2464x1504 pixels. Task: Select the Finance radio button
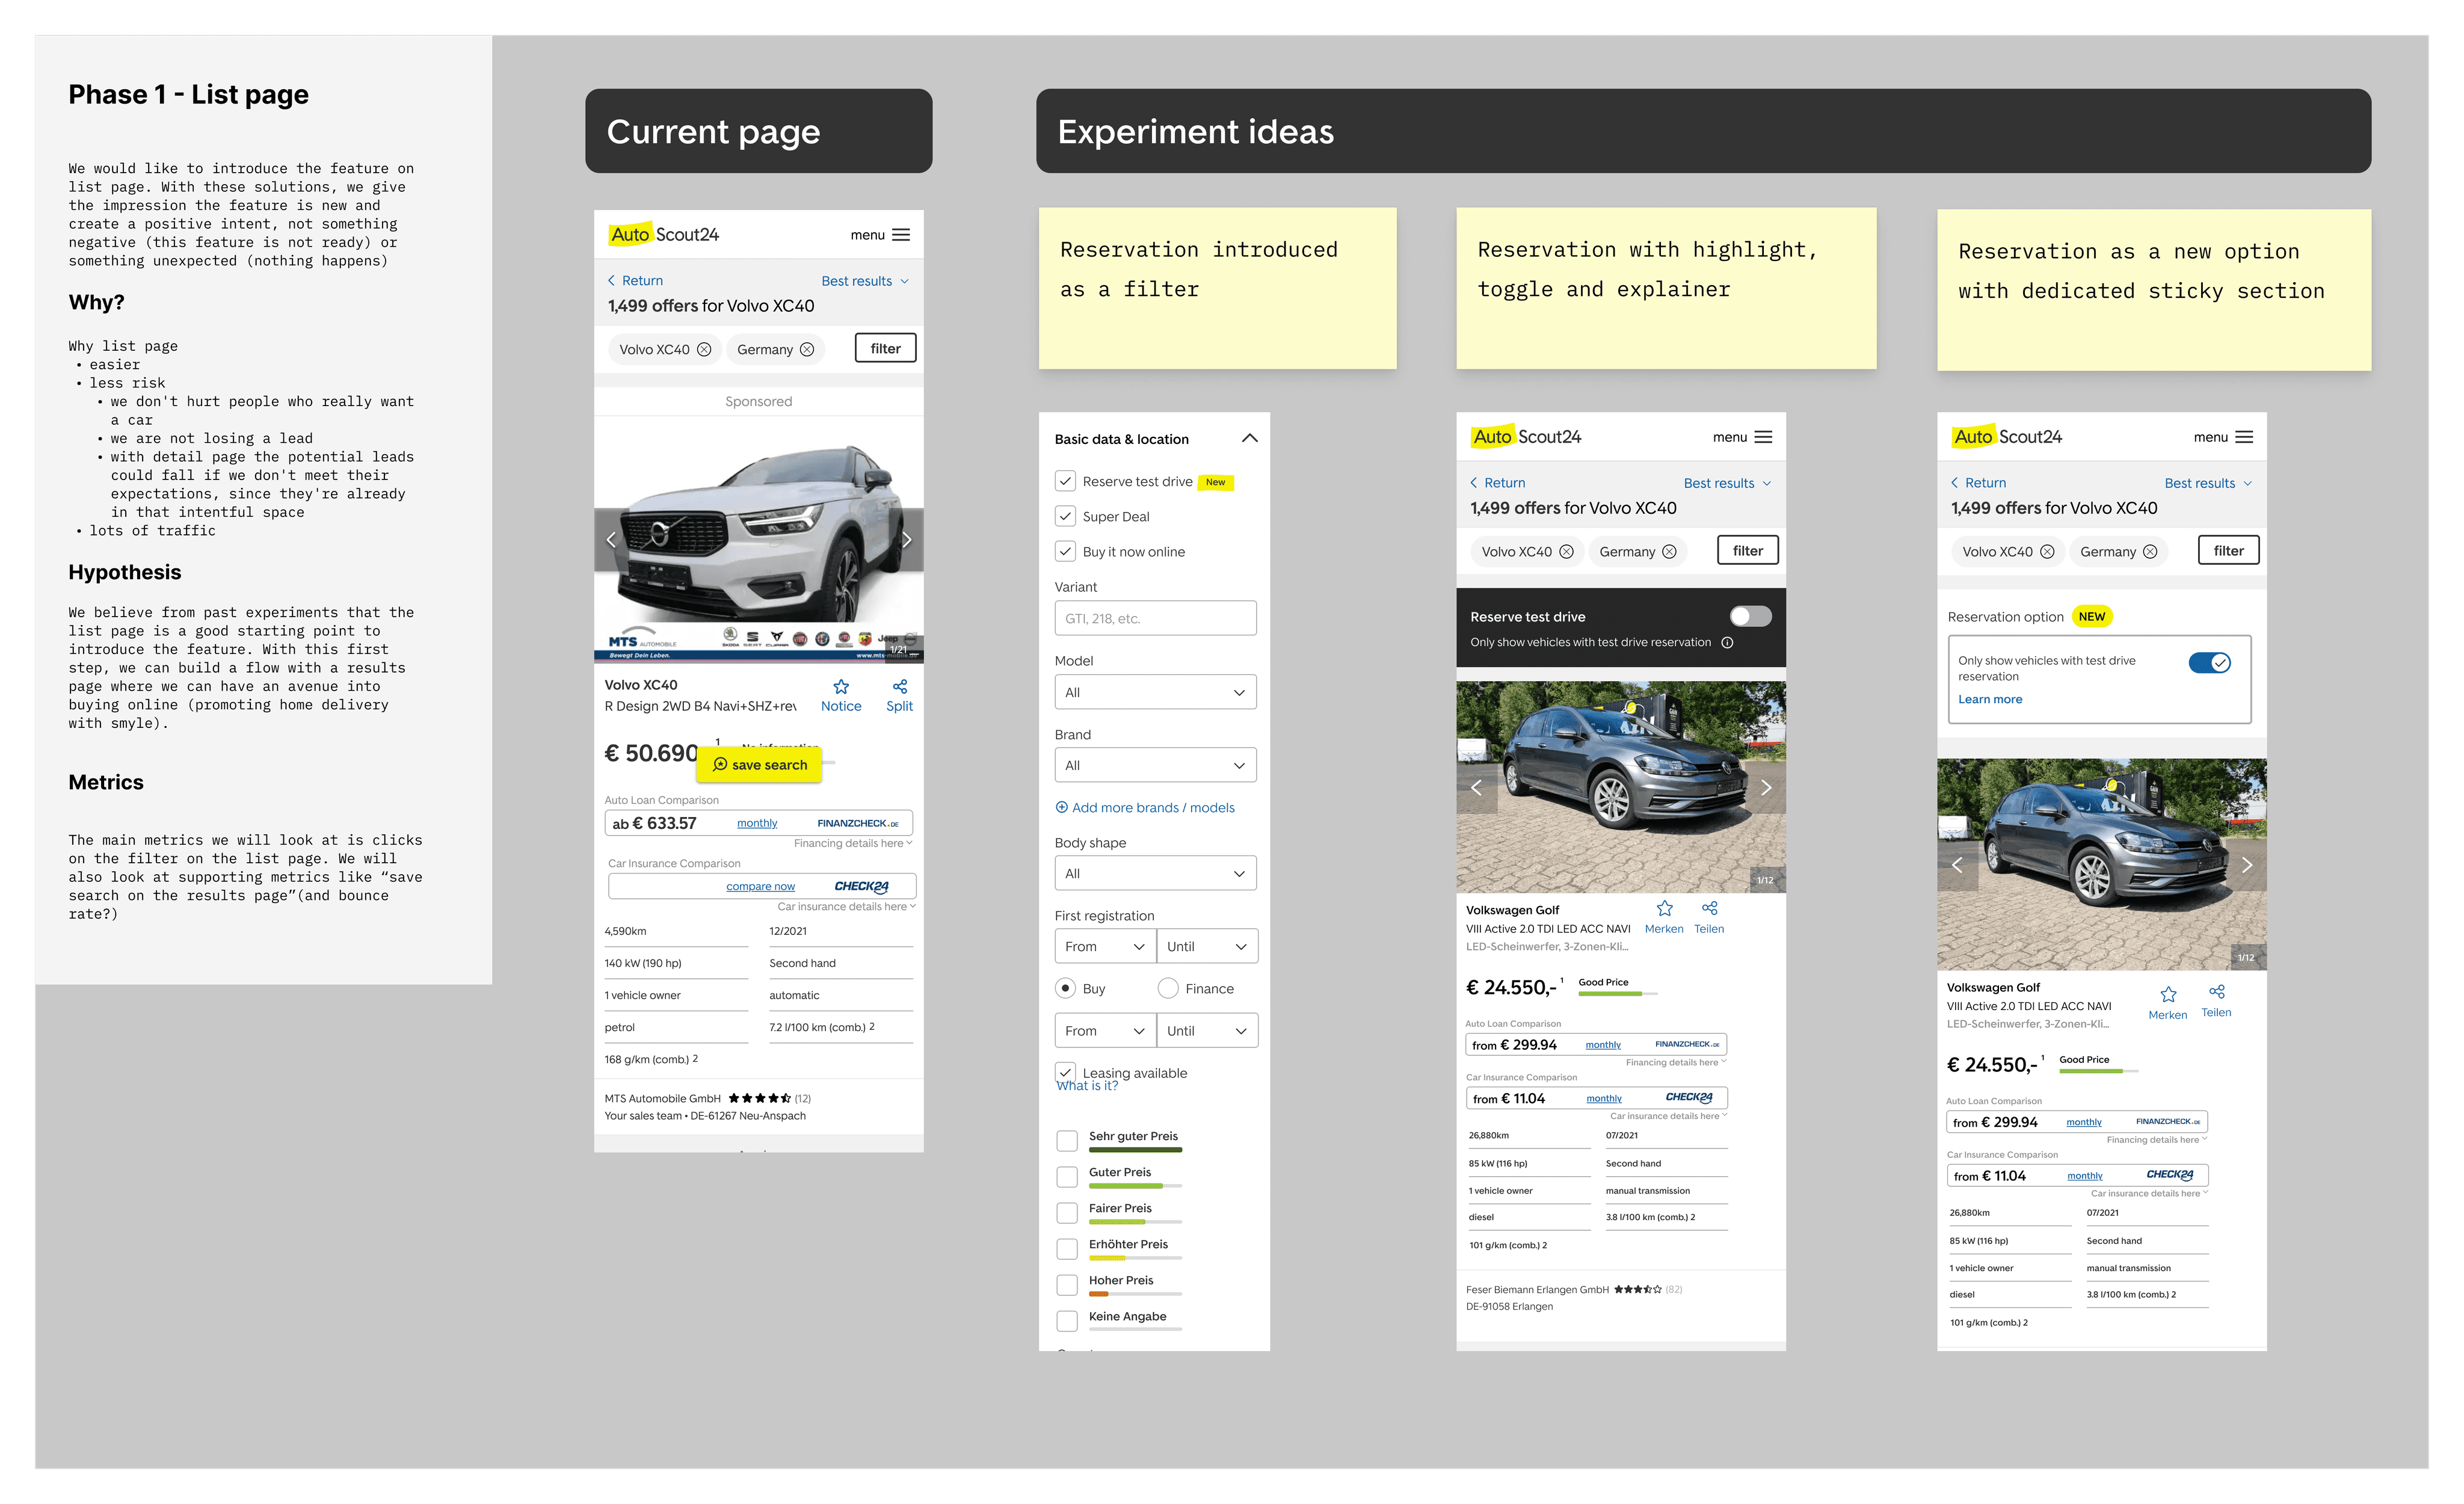(x=1168, y=989)
